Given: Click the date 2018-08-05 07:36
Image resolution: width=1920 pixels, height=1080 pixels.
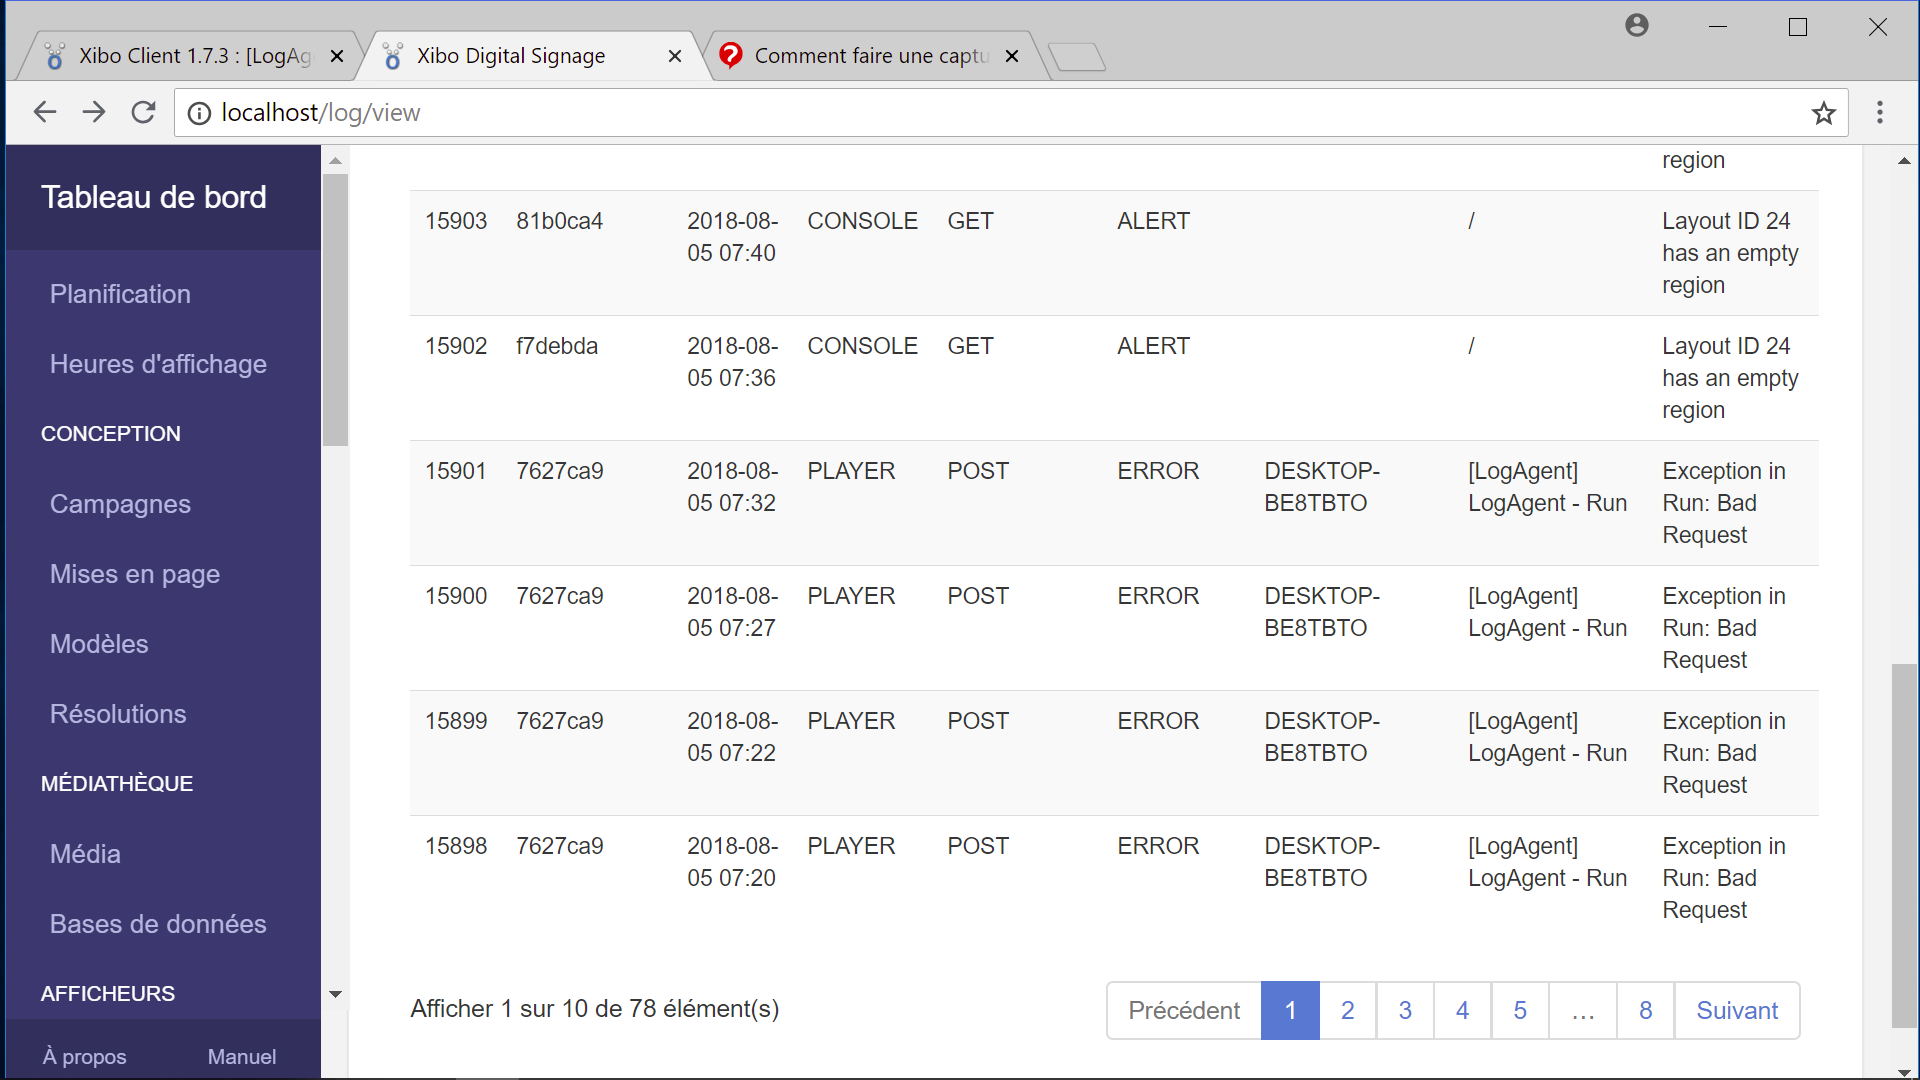Looking at the screenshot, I should (732, 362).
